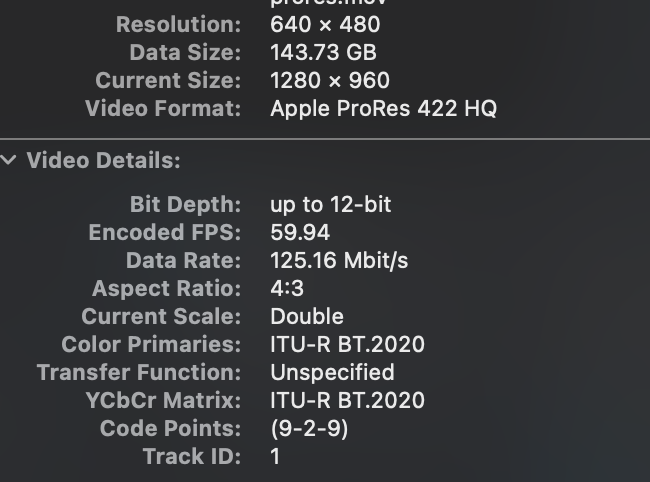Collapse the Video Details section chevron

[10, 160]
